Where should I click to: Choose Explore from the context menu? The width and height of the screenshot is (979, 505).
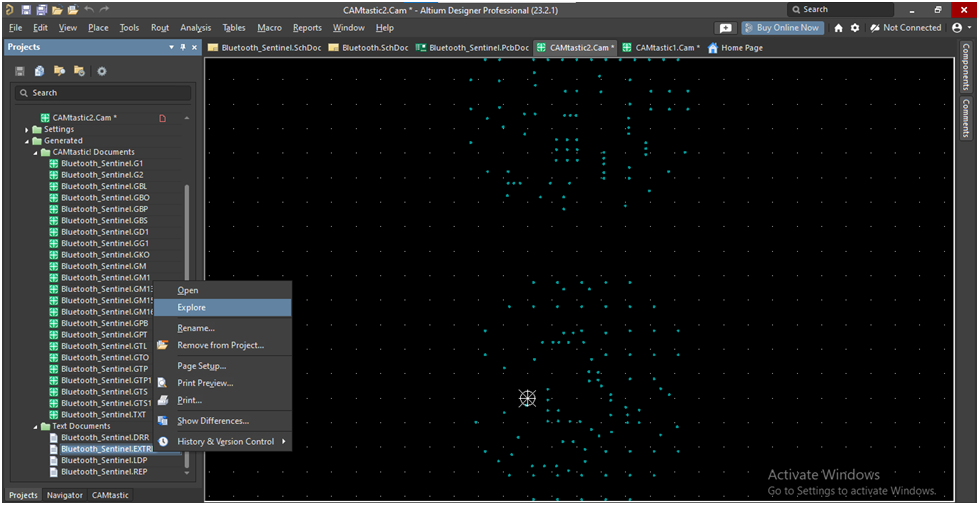(191, 307)
